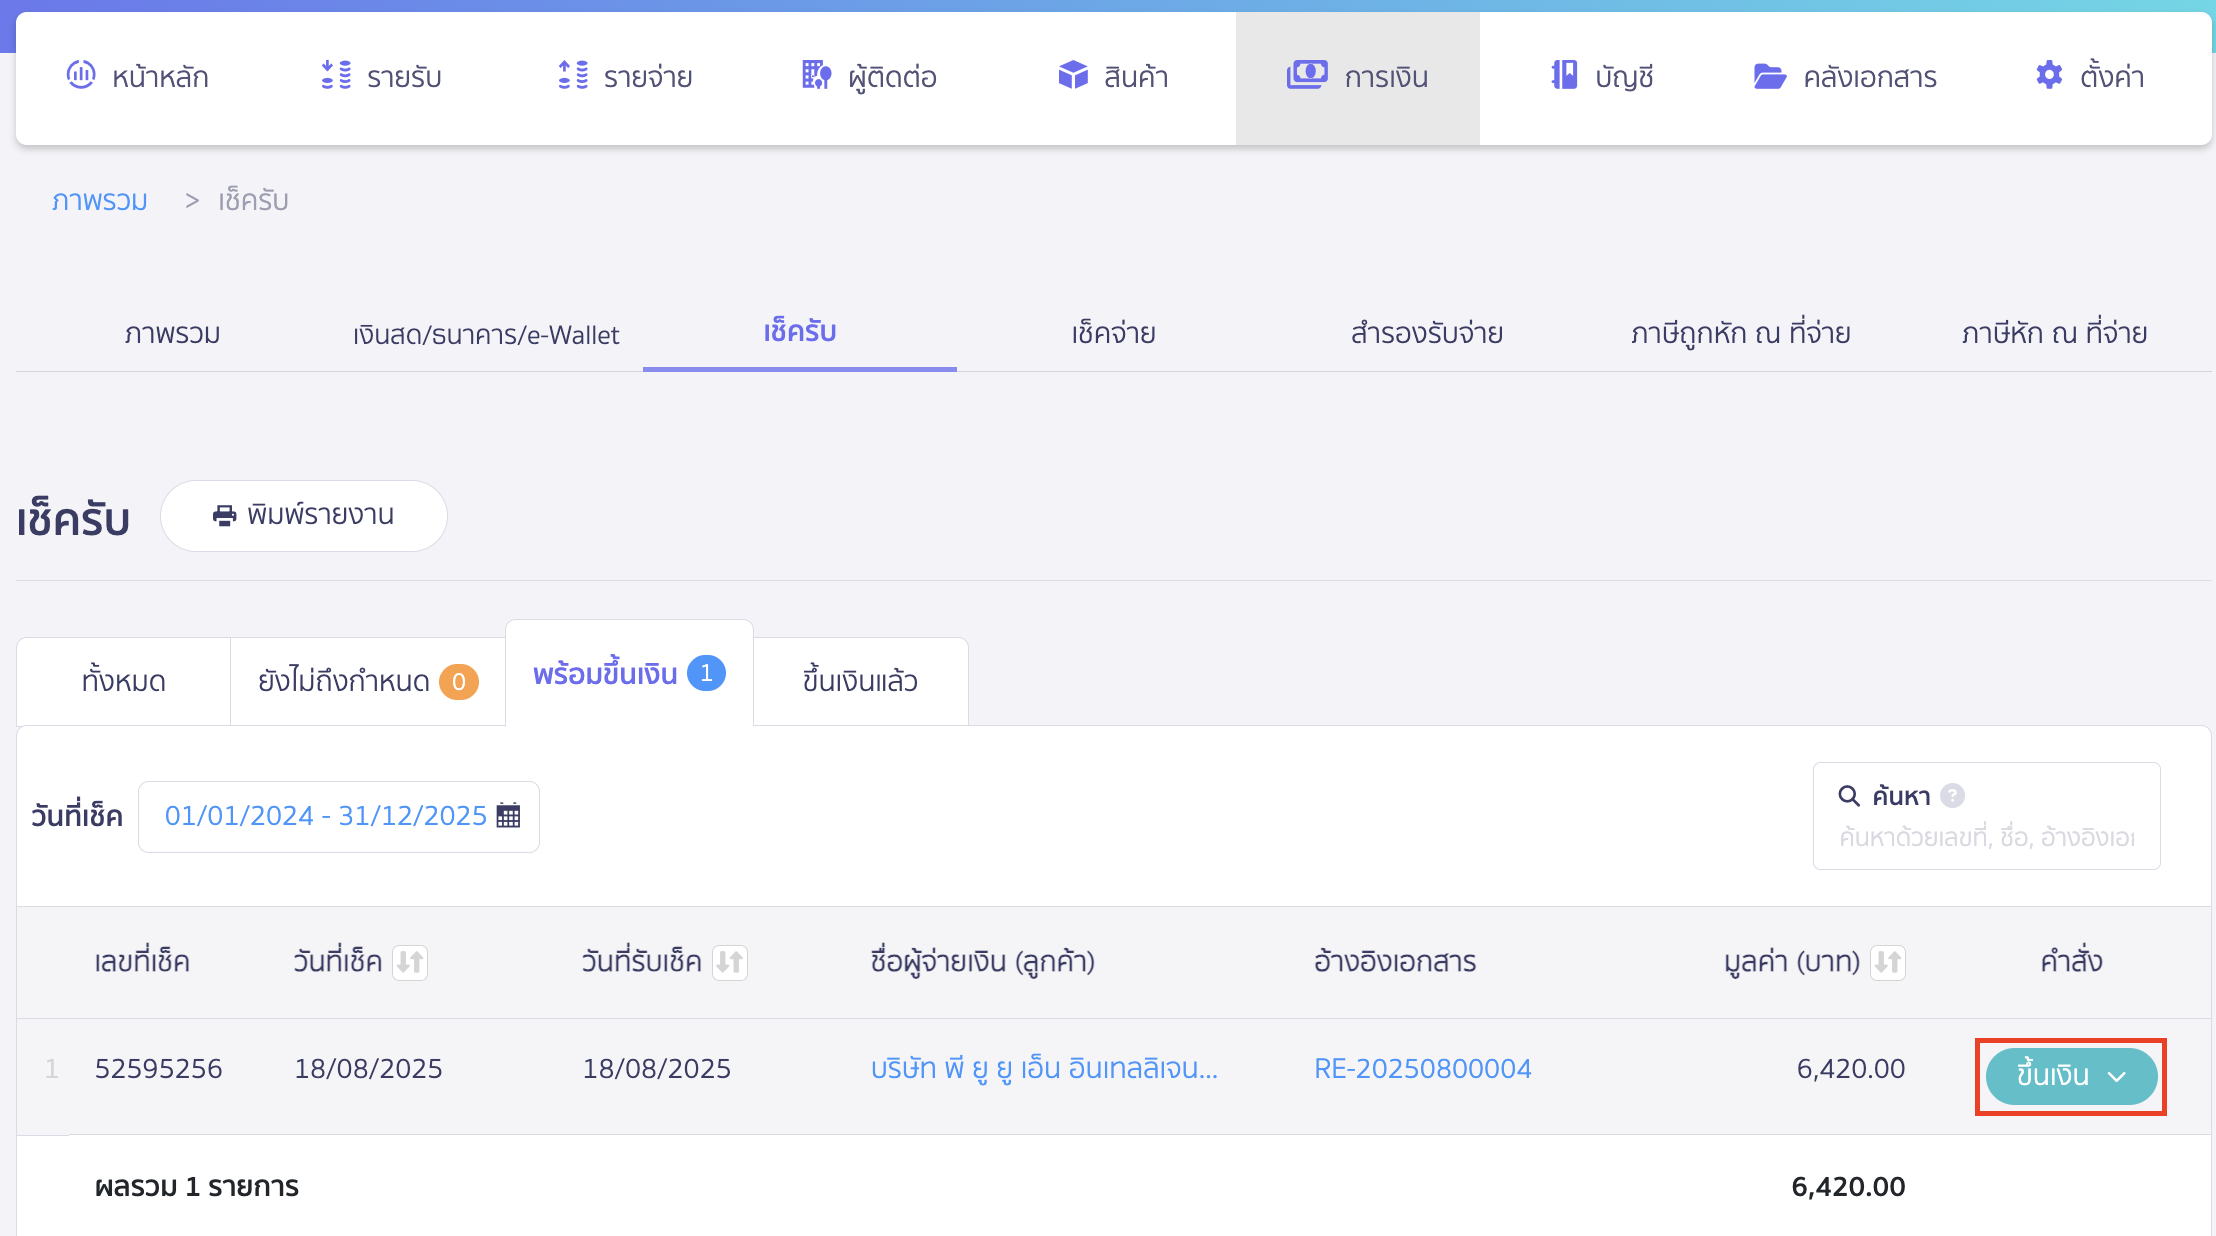Click the printer icon on พิมพ์รายงาน
This screenshot has width=2216, height=1236.
click(x=222, y=516)
